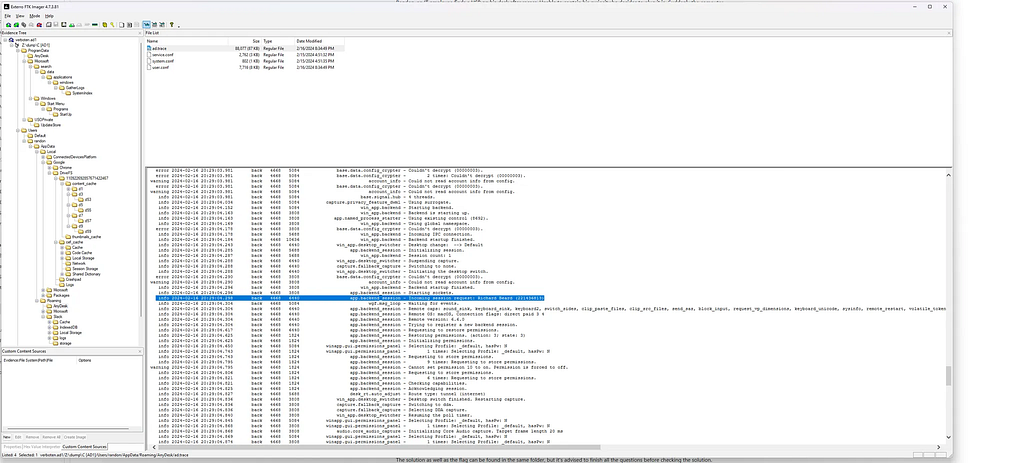Collapse the Users folder in tree
This screenshot has height=463, width=1024.
[x=18, y=131]
